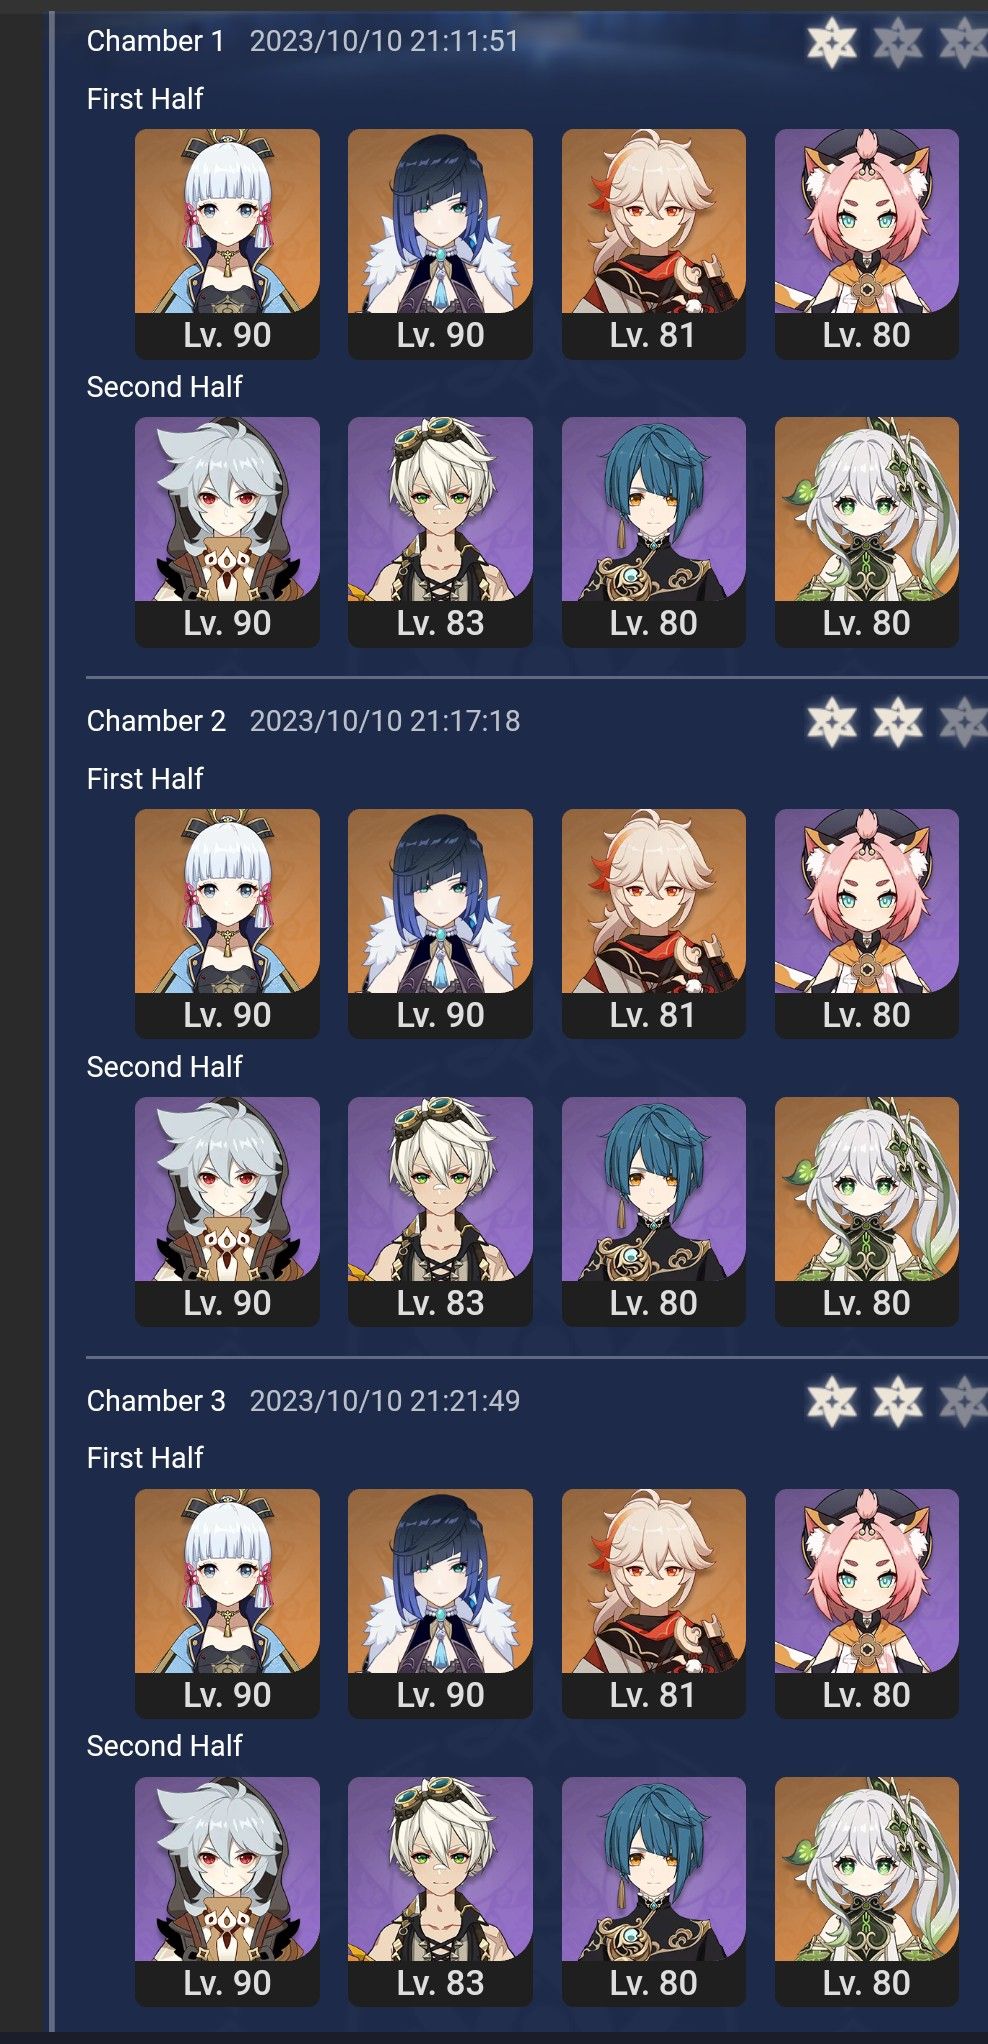Click the first star icon of Chamber 1
Viewport: 988px width, 2044px height.
[x=832, y=43]
